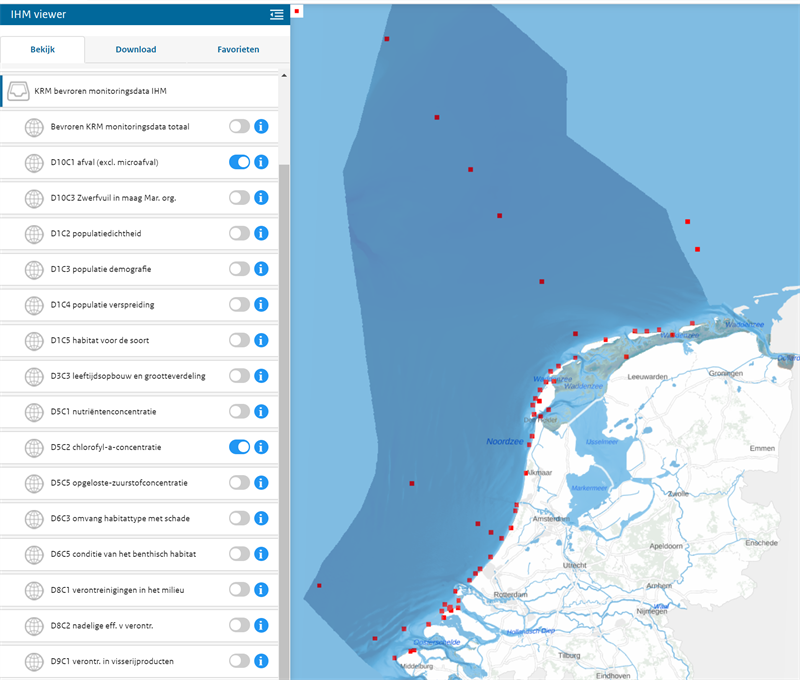Image resolution: width=800 pixels, height=680 pixels.
Task: Toggle D8C1 verontreinigingen in het milieu
Action: click(x=239, y=590)
